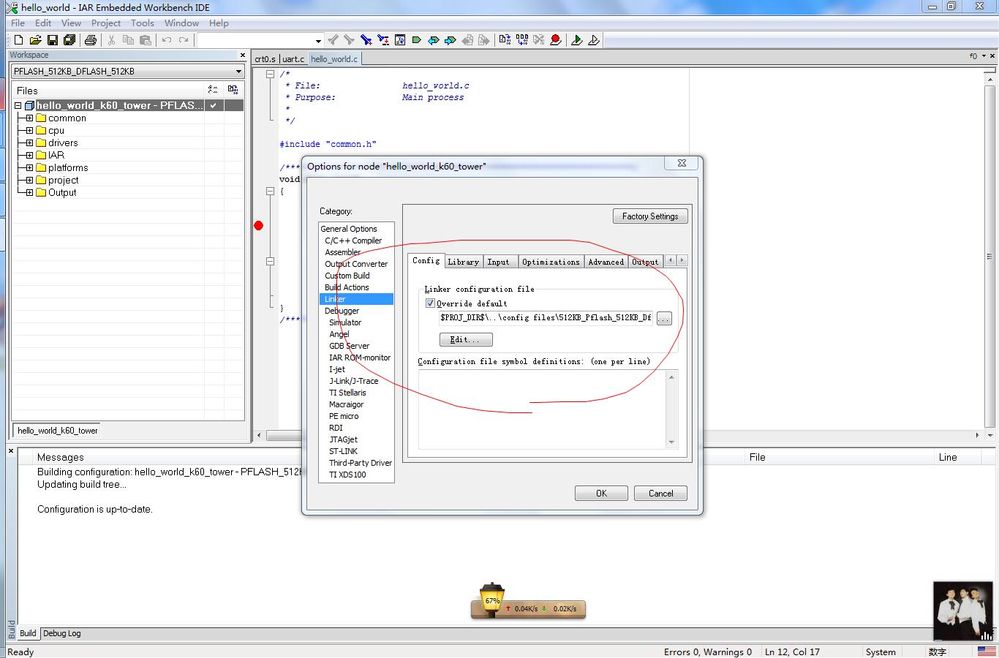Click the New document toolbar icon
This screenshot has width=999, height=658.
pyautogui.click(x=18, y=40)
